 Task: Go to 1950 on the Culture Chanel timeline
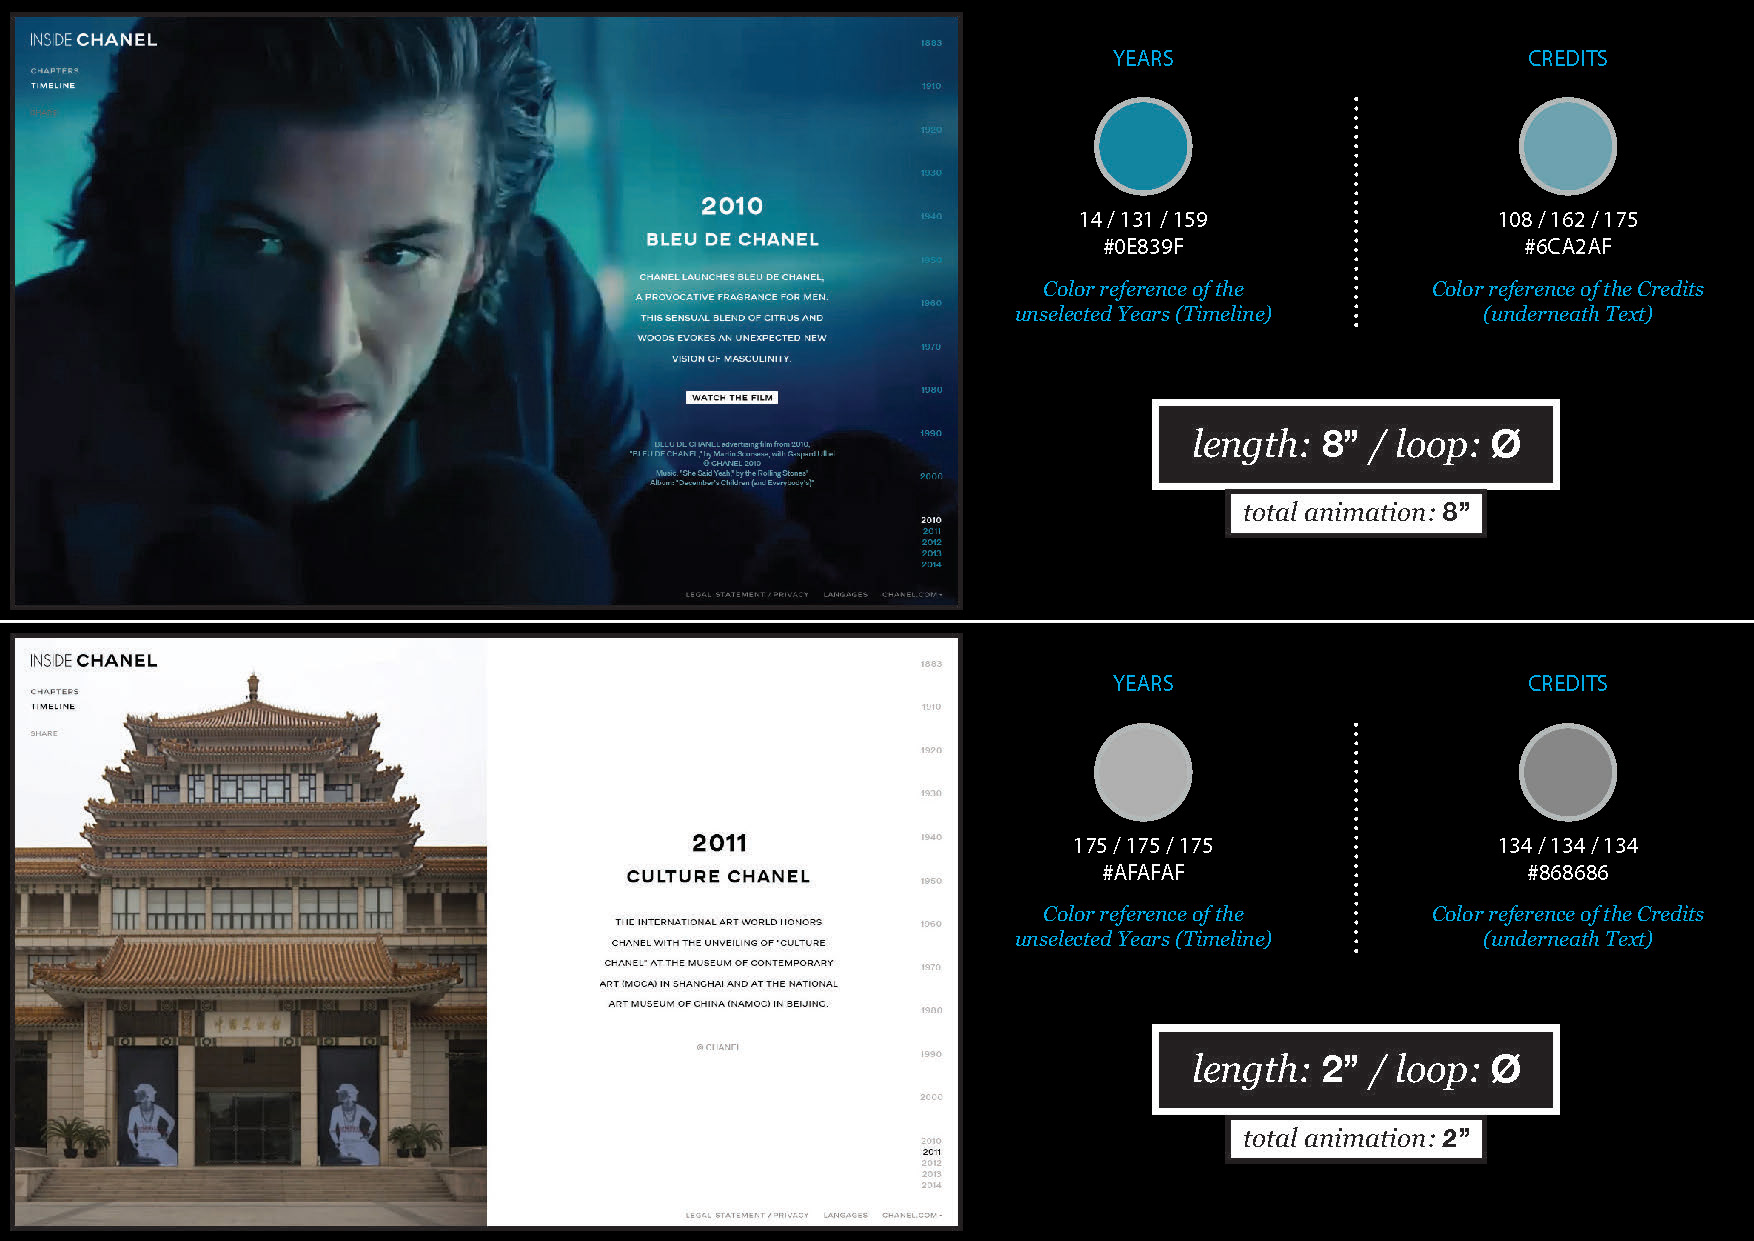[x=931, y=881]
